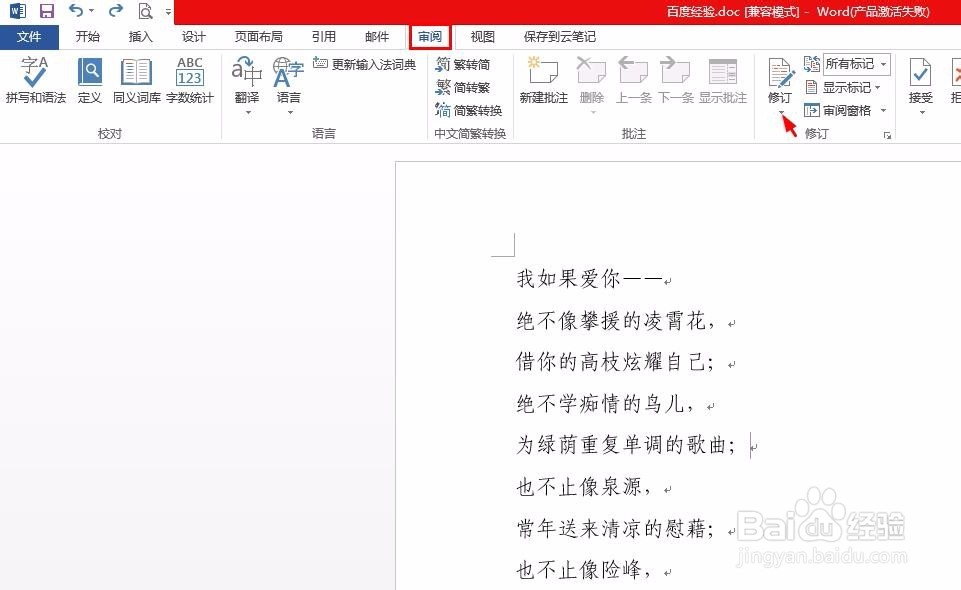The image size is (961, 590).
Task: Click the Word application icon
Action: click(18, 10)
